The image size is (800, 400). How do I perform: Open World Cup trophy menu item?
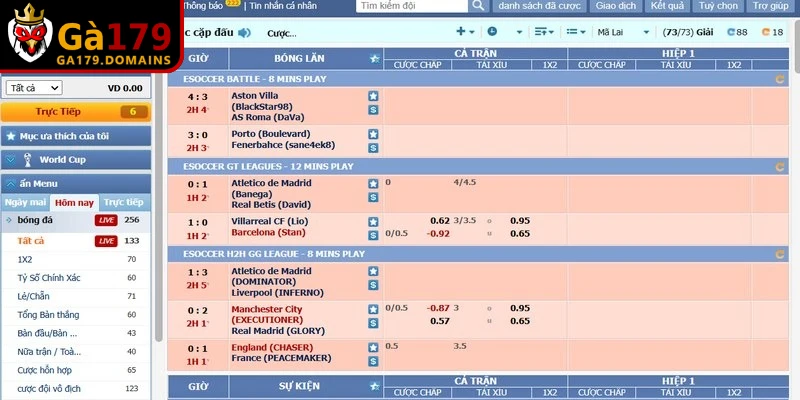(x=76, y=160)
